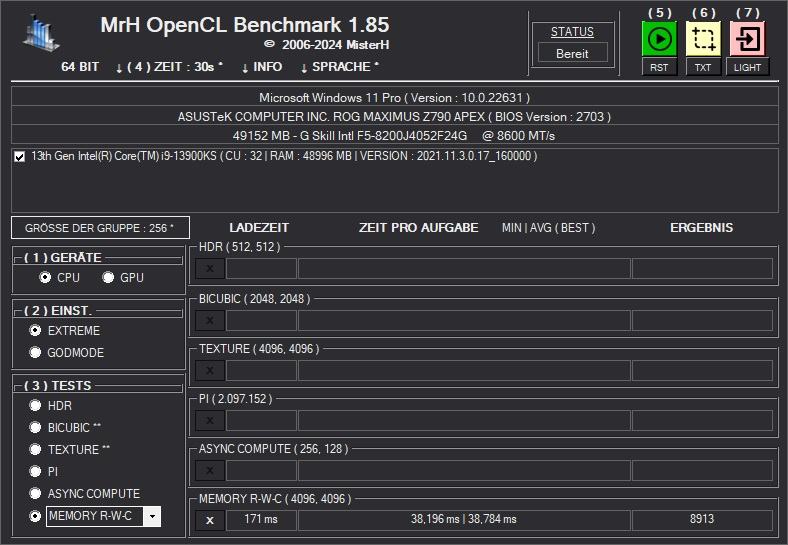Expand the MEMORY R-W-C combo box arrow
This screenshot has height=545, width=788.
(x=152, y=516)
